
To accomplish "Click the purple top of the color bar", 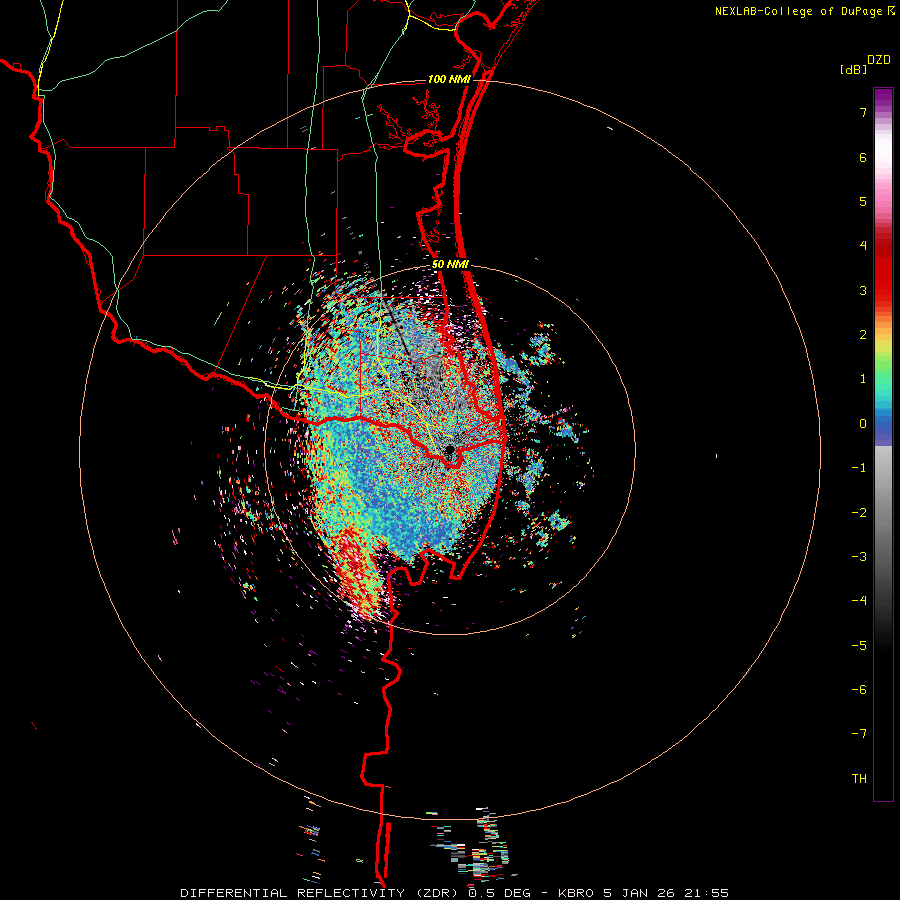I will [883, 98].
